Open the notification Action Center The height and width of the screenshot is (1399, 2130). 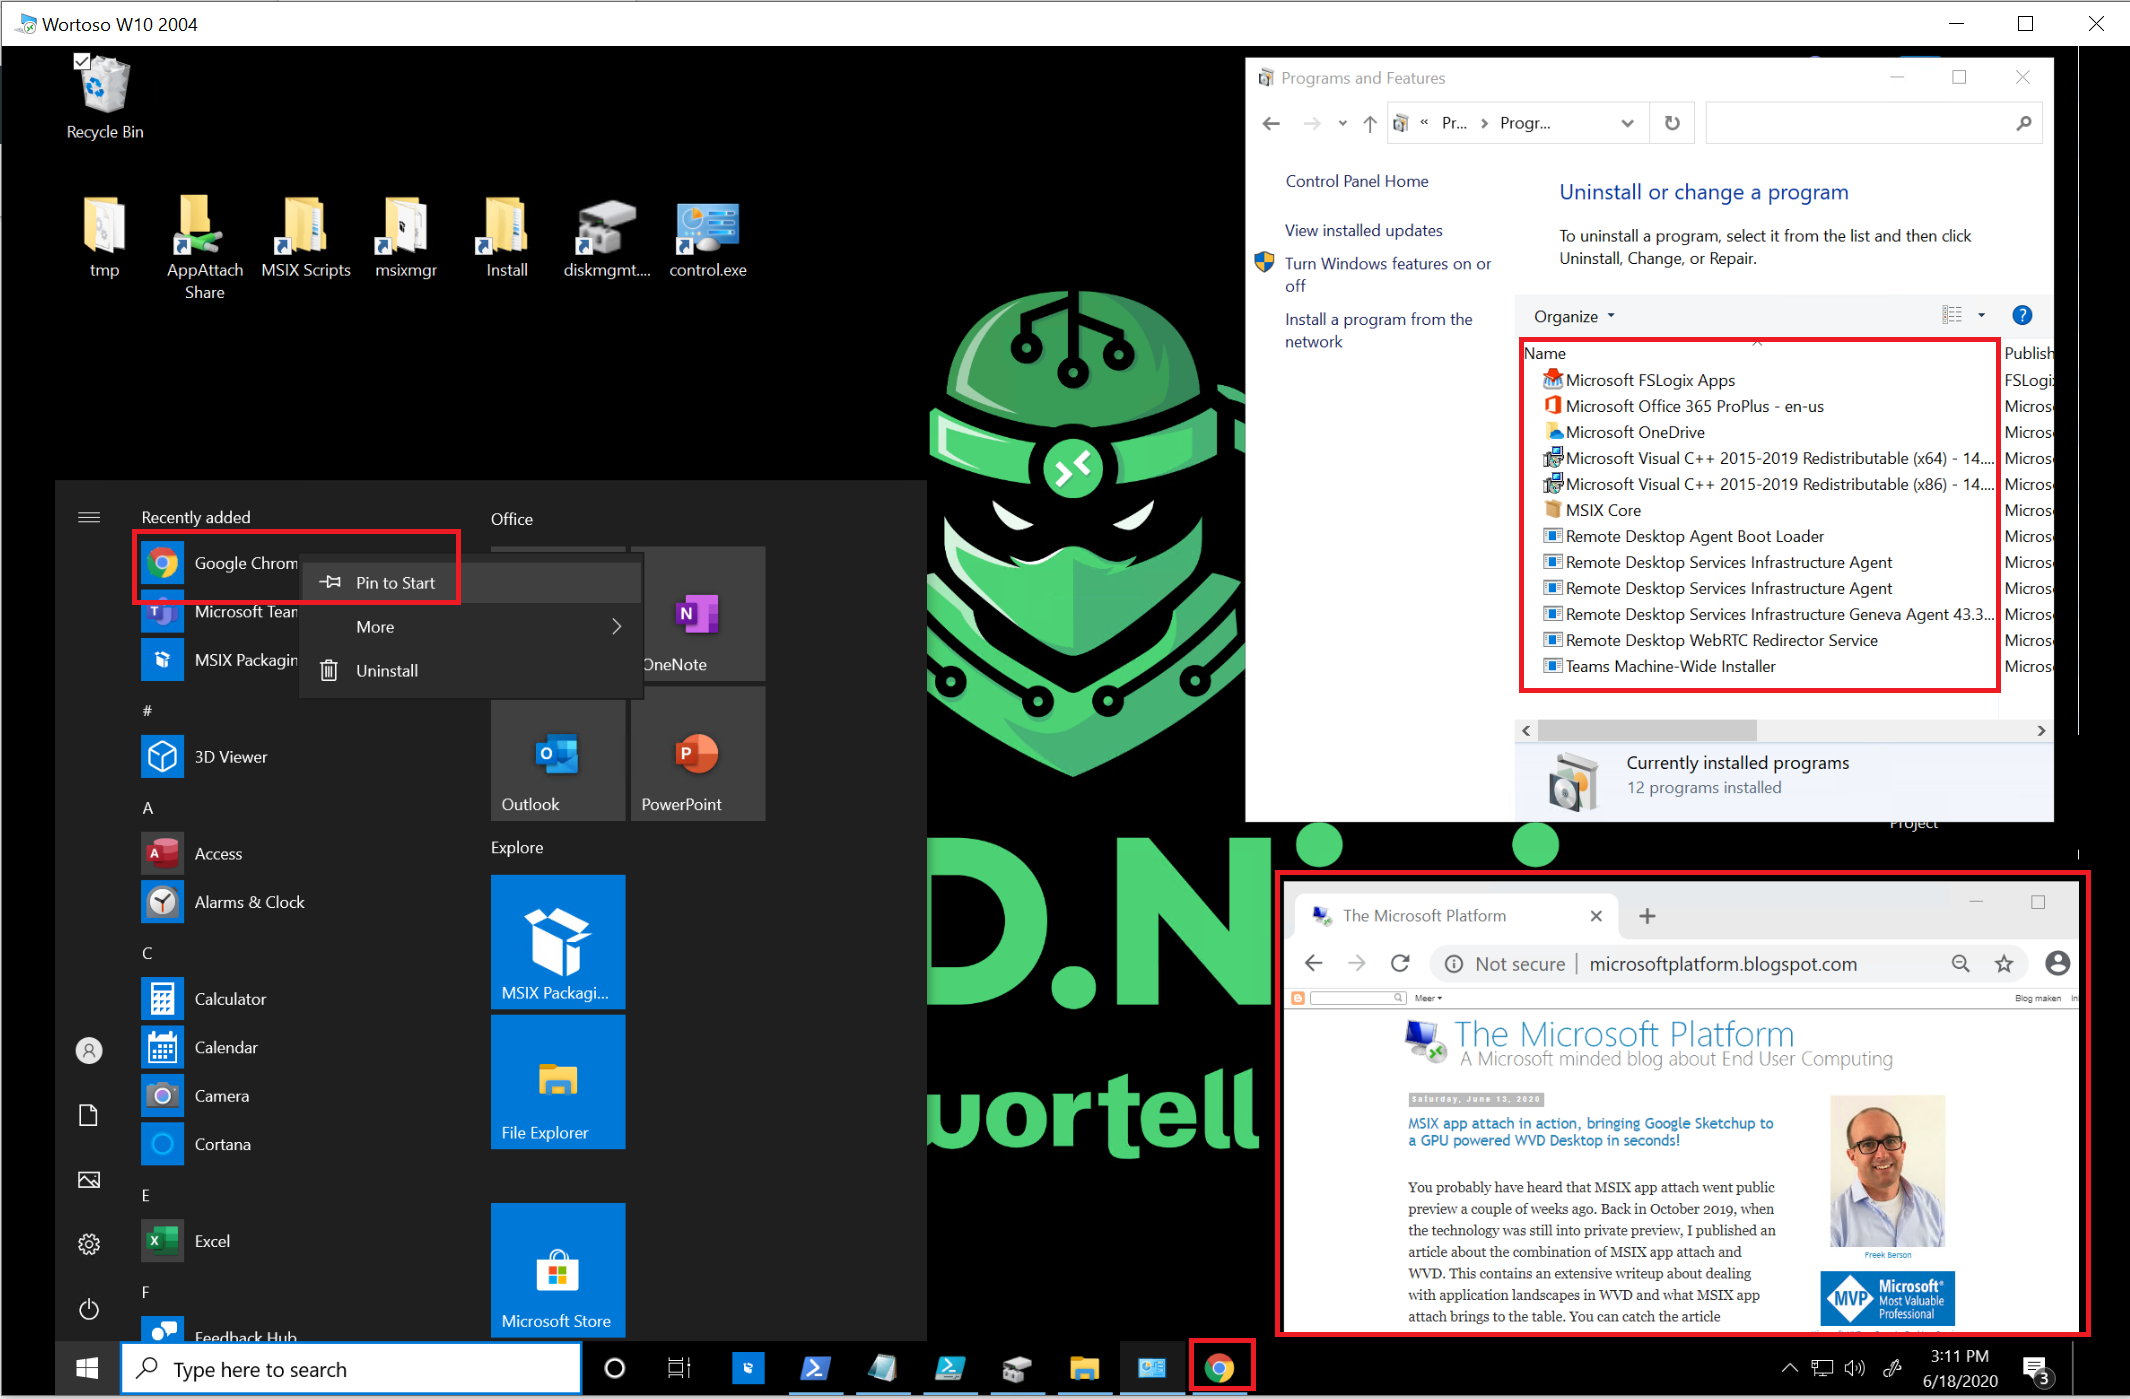(x=2036, y=1370)
